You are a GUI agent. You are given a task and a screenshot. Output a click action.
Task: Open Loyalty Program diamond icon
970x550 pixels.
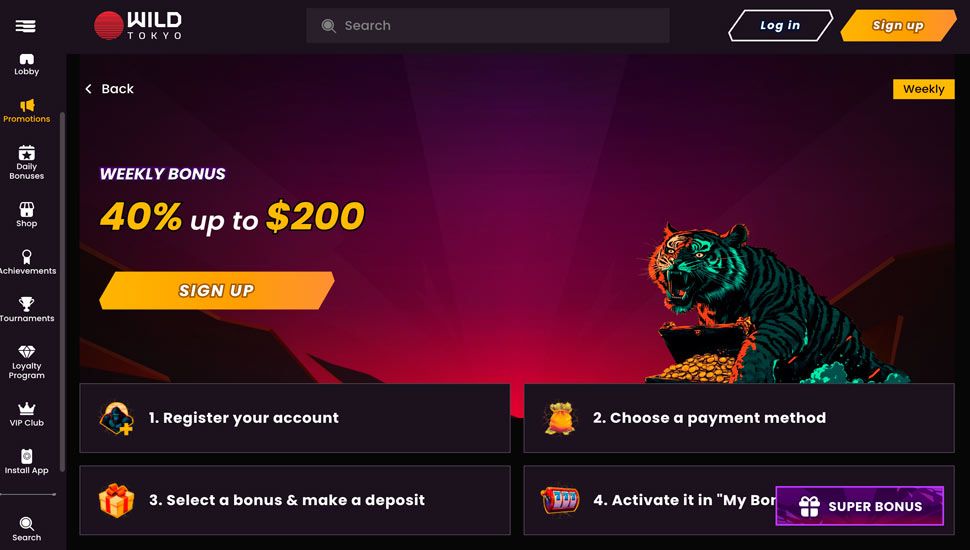click(x=27, y=351)
